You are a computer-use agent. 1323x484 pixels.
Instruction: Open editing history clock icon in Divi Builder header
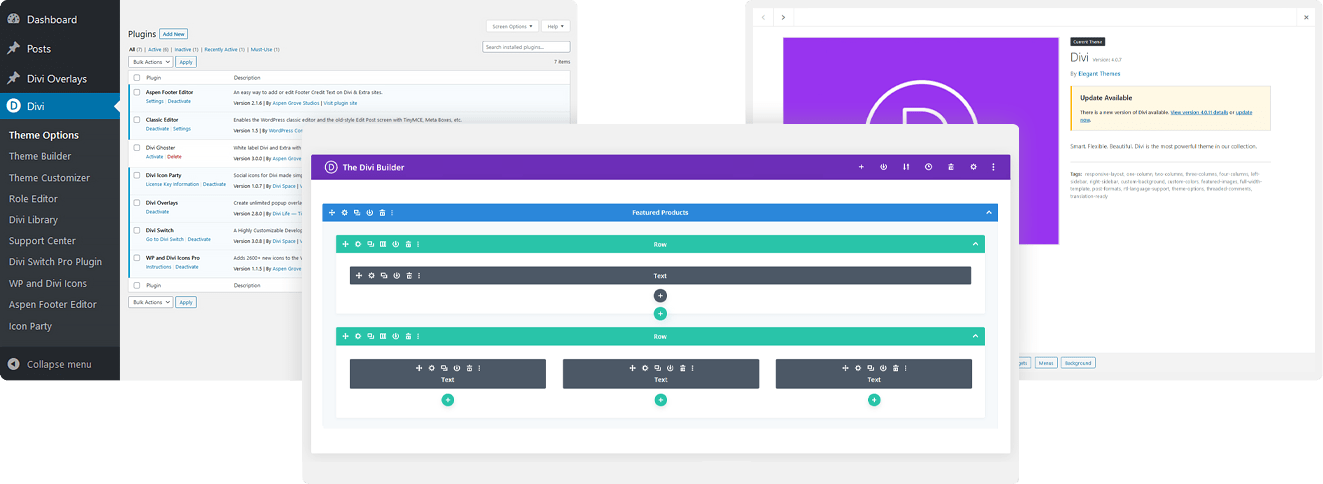tap(928, 167)
